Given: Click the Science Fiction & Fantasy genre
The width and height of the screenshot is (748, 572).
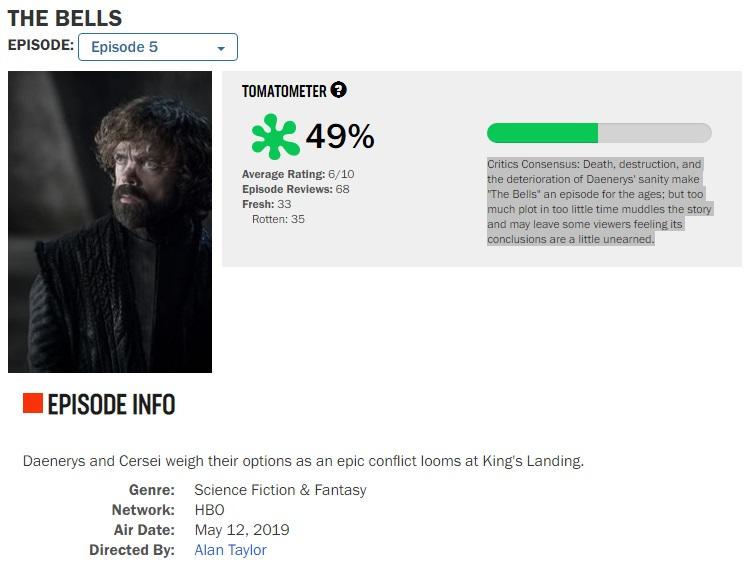Looking at the screenshot, I should [x=280, y=490].
